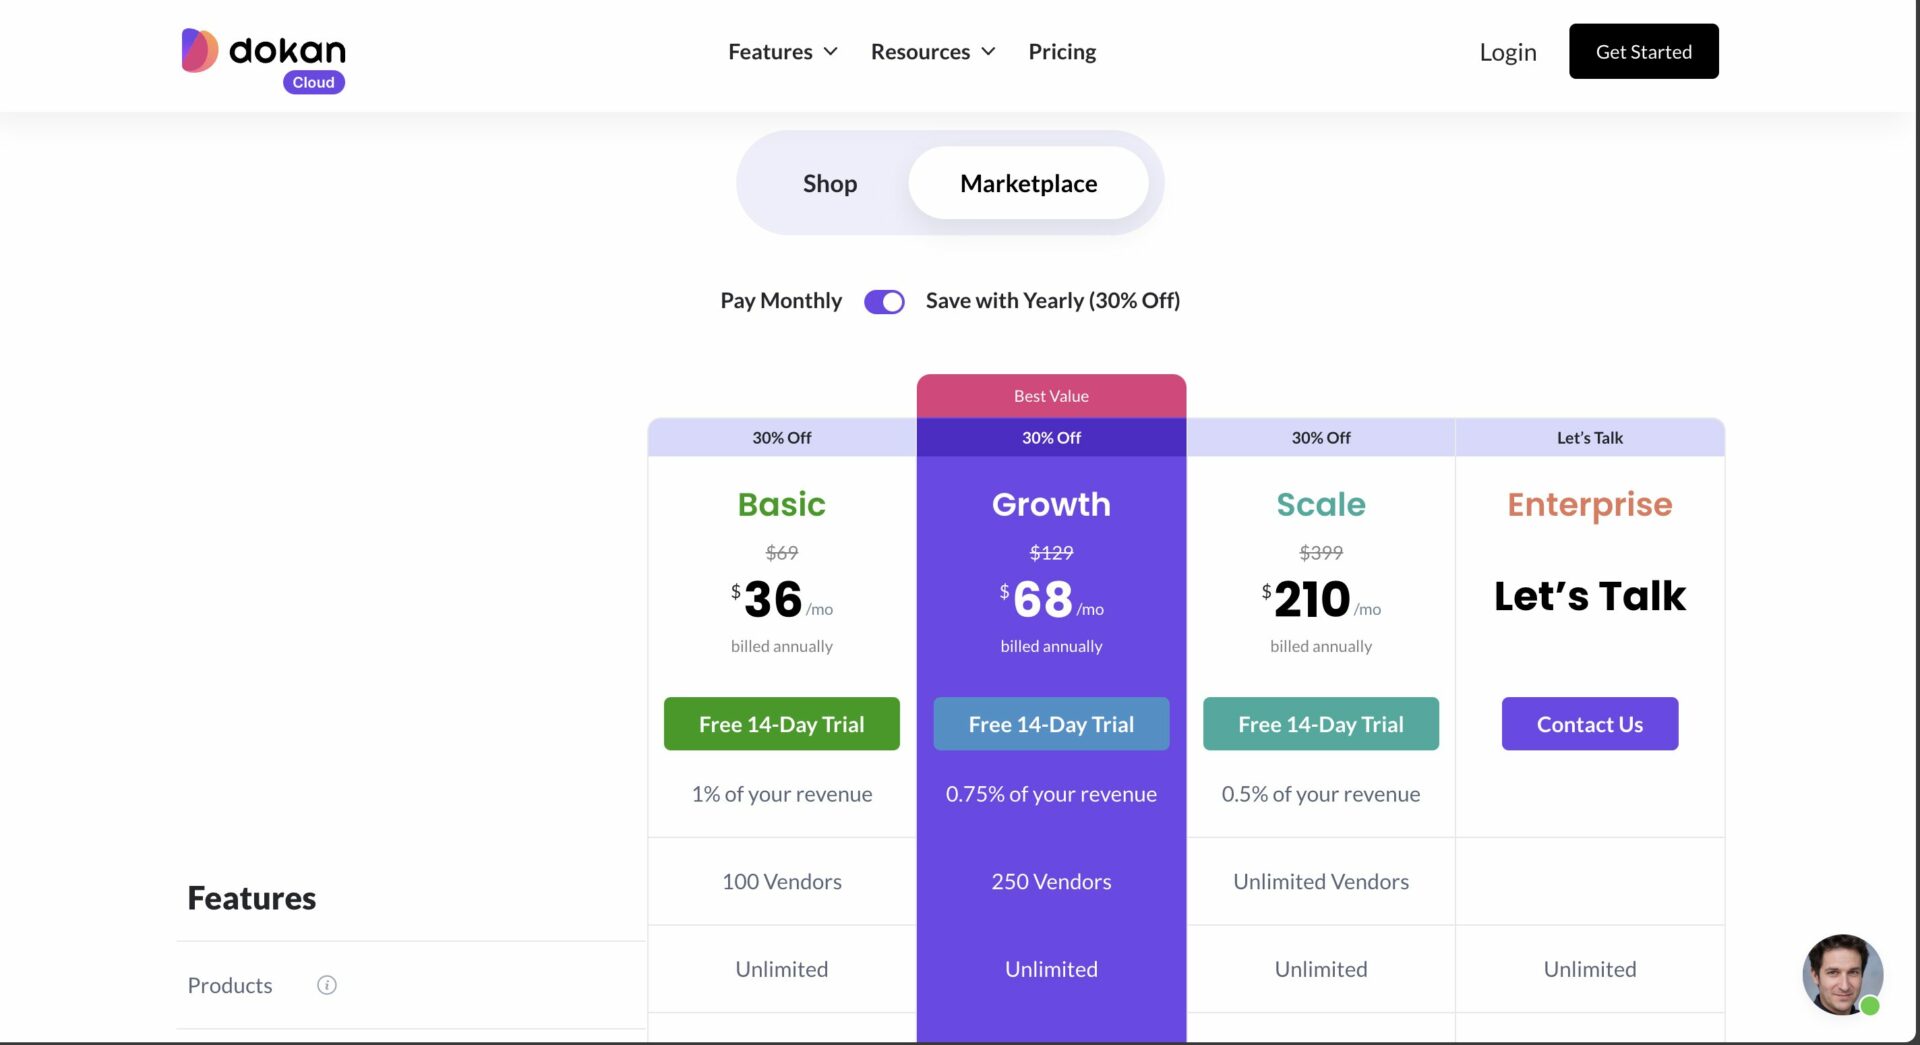This screenshot has width=1920, height=1045.
Task: Click the struck-through $399 price
Action: (1320, 553)
